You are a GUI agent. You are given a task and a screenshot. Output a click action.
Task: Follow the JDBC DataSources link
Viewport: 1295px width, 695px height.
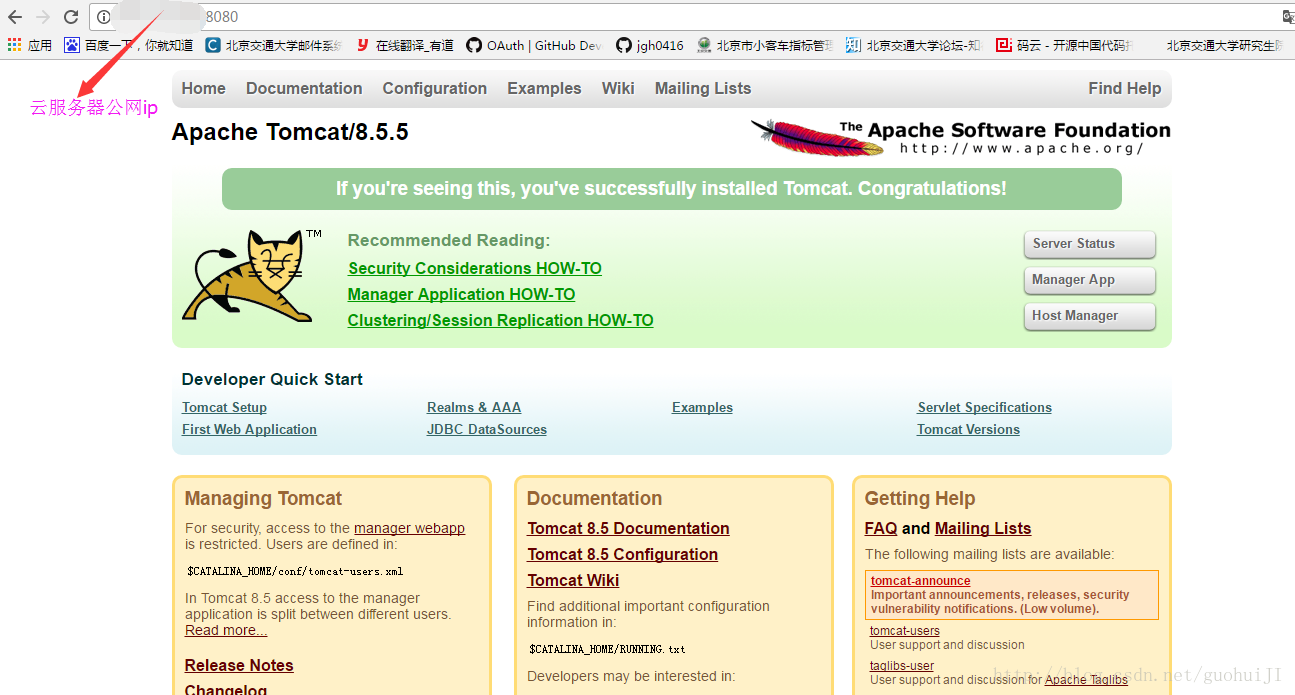coord(486,429)
